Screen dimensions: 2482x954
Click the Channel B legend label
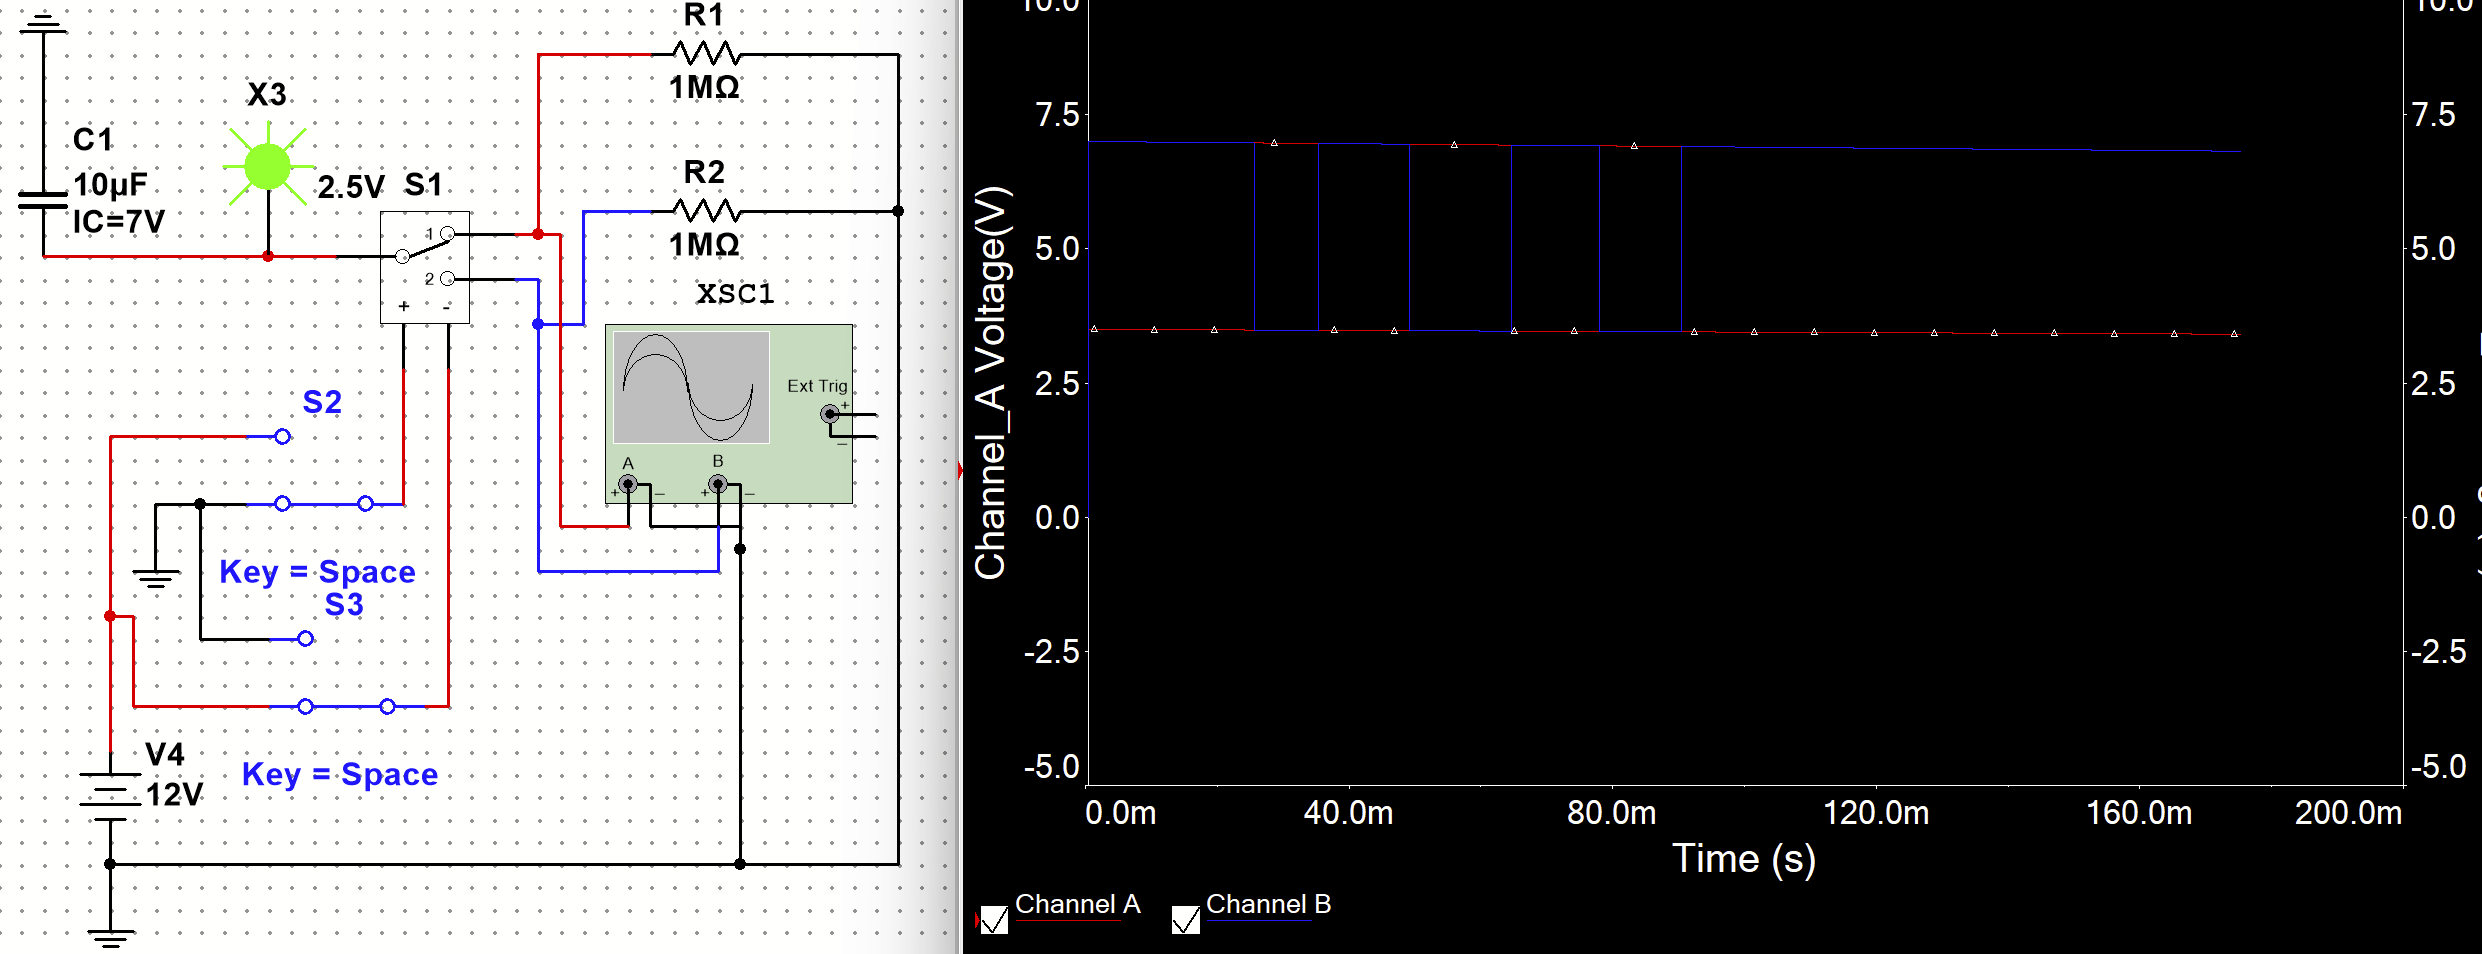point(1268,904)
